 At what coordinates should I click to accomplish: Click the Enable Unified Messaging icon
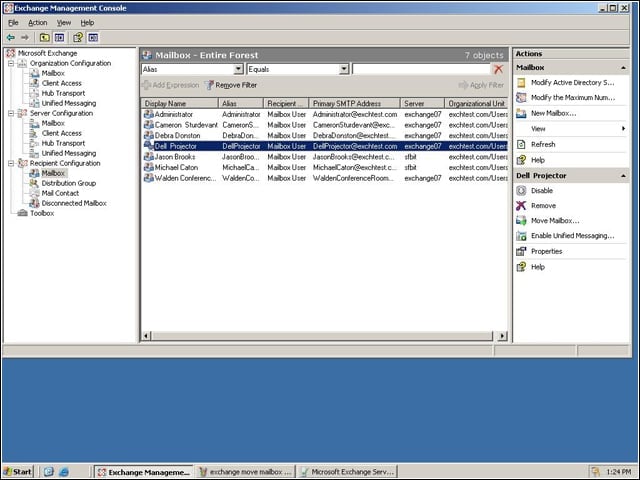[521, 236]
